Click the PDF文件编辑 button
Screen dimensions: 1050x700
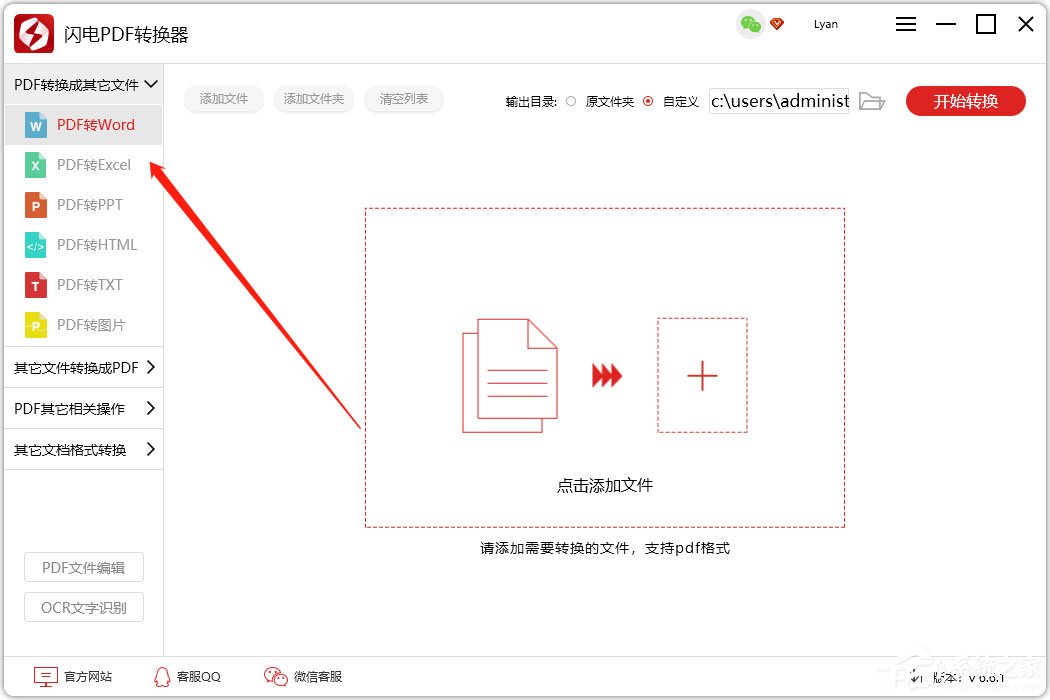[84, 567]
